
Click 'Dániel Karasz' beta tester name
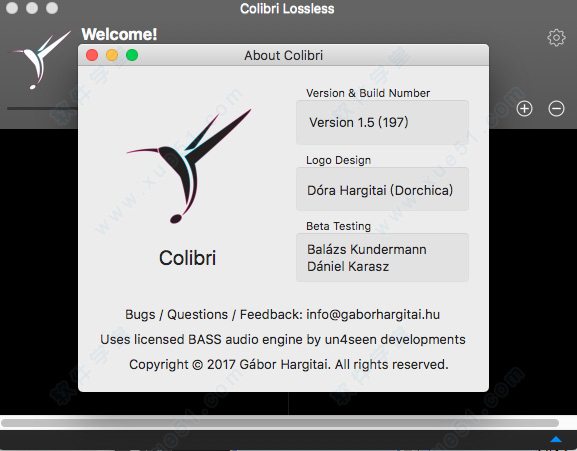click(x=348, y=266)
